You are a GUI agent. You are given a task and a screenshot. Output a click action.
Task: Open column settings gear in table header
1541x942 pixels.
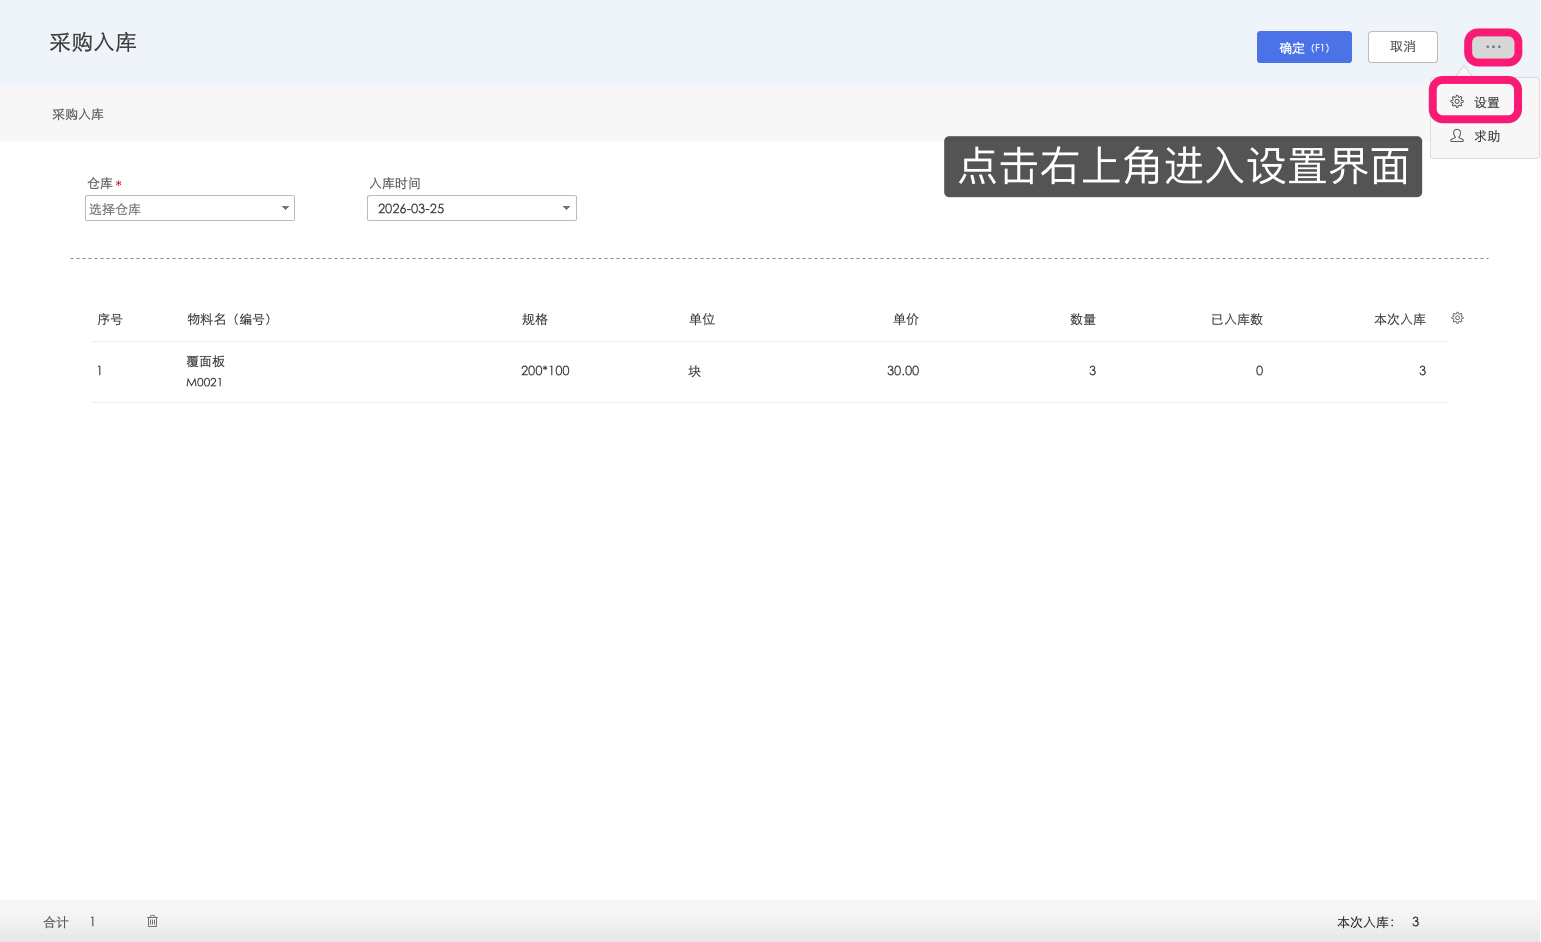1457,318
